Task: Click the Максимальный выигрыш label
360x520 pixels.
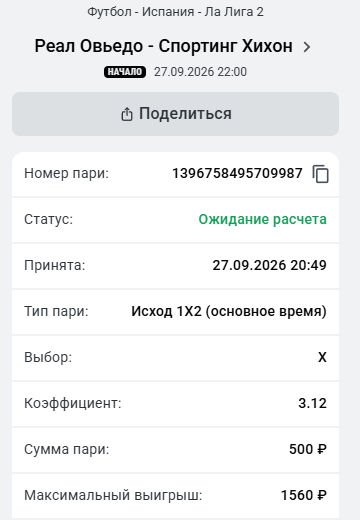Action: click(113, 496)
